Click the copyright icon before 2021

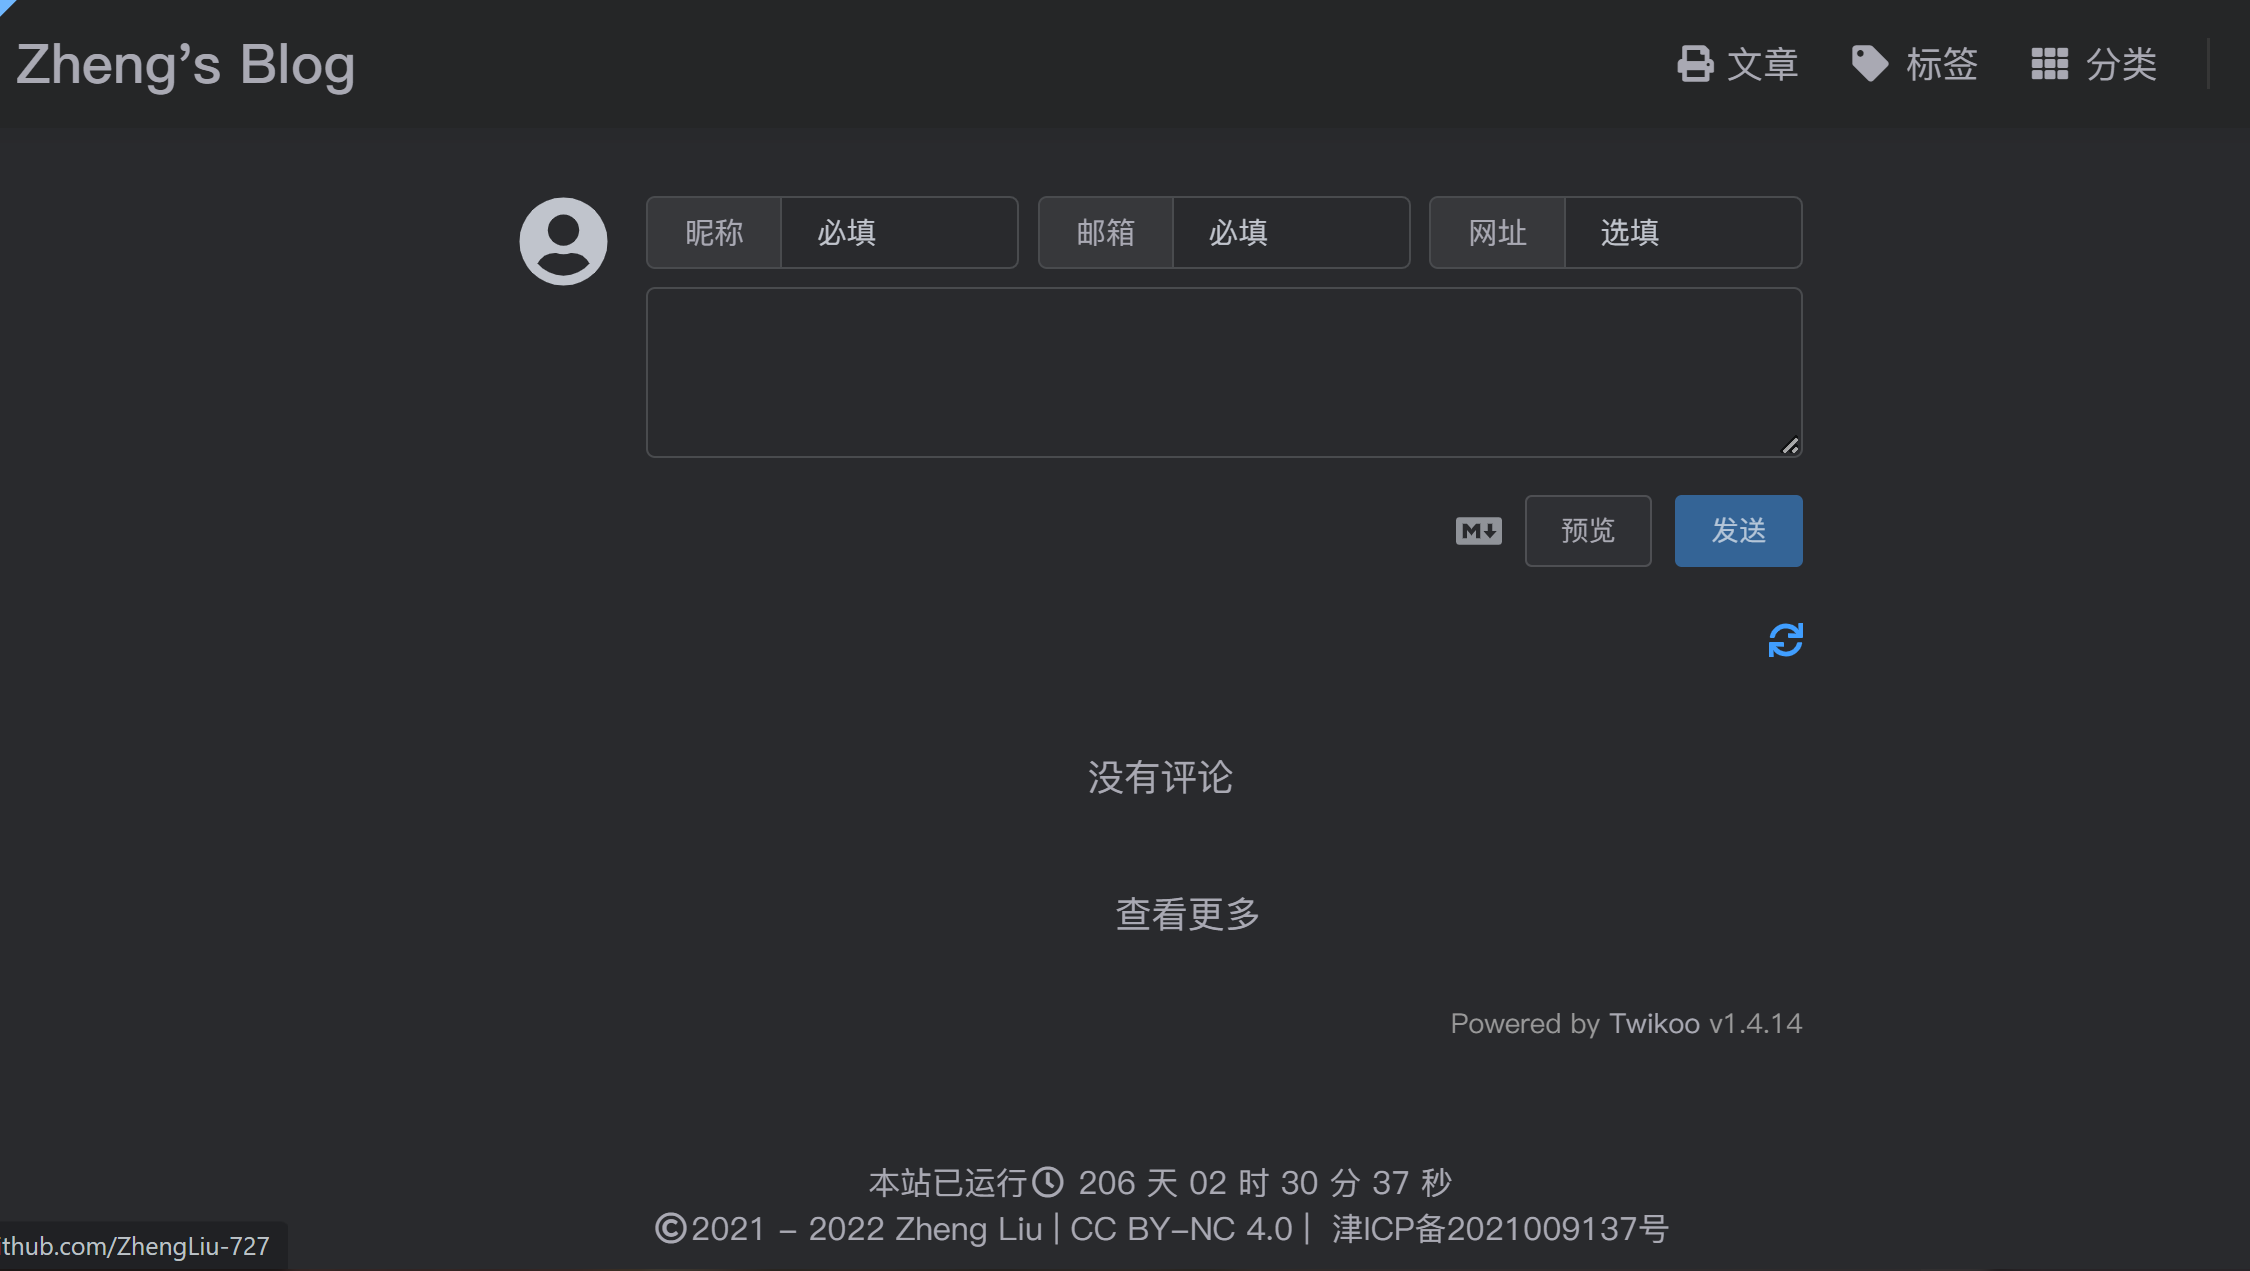pyautogui.click(x=671, y=1229)
